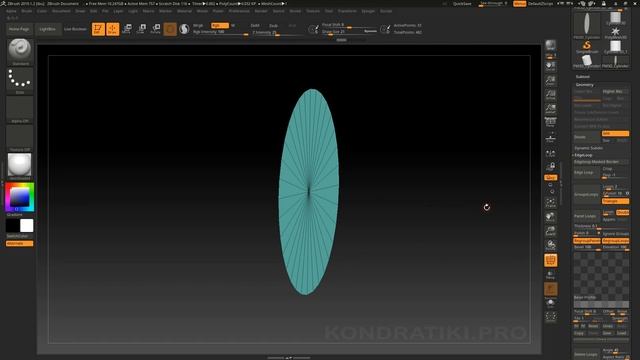Click the QuickSave button
Viewport: 640px width, 360px height.
tap(462, 4)
